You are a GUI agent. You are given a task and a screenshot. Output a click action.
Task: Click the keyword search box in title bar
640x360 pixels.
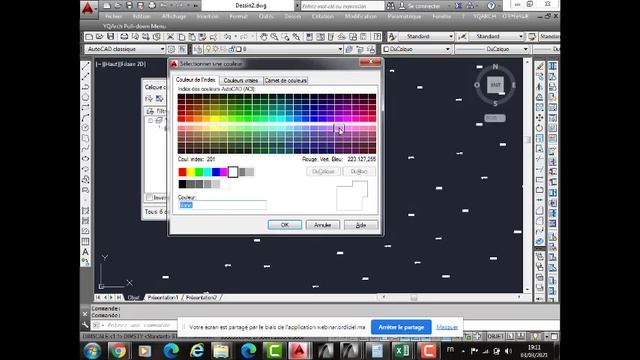[342, 6]
